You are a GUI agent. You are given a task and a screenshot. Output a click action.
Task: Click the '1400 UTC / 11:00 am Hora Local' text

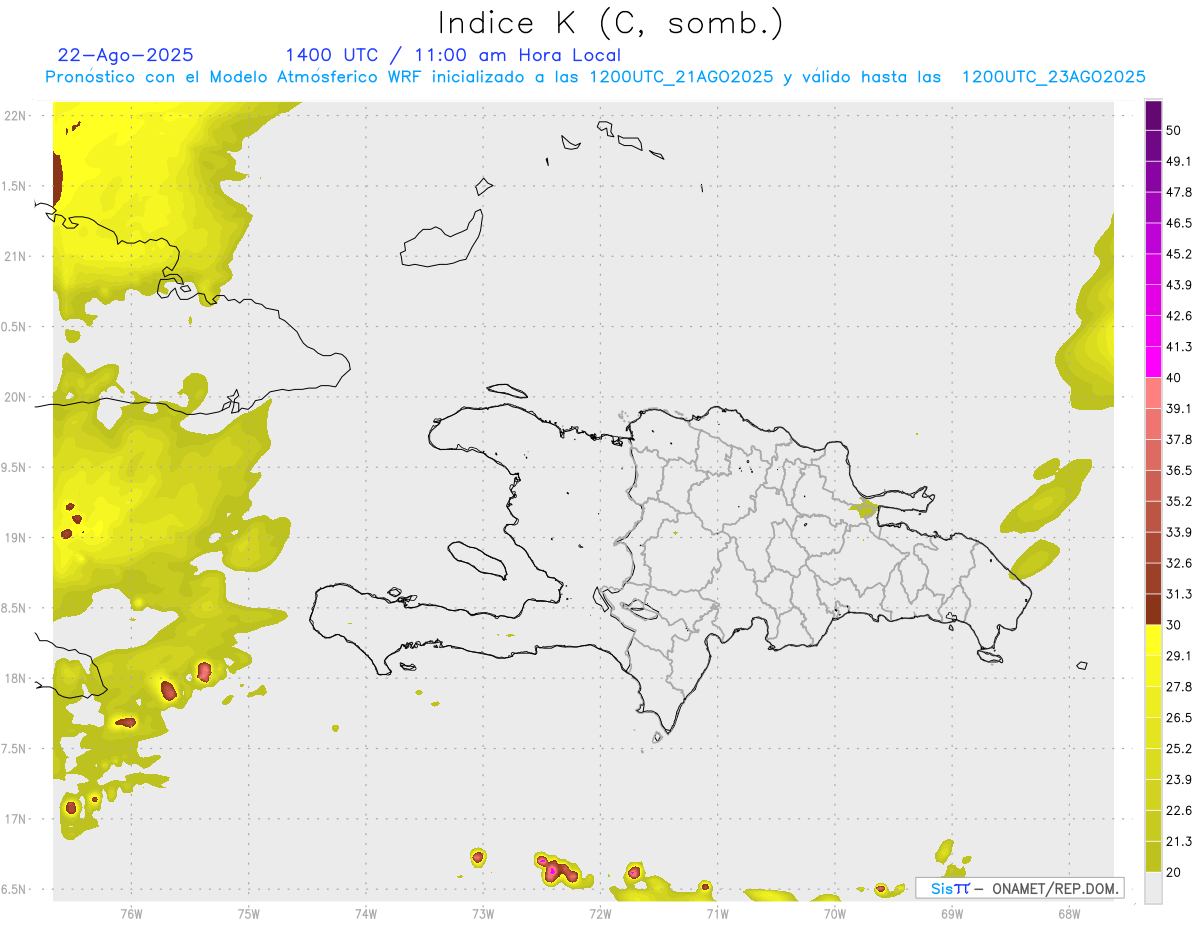453,55
